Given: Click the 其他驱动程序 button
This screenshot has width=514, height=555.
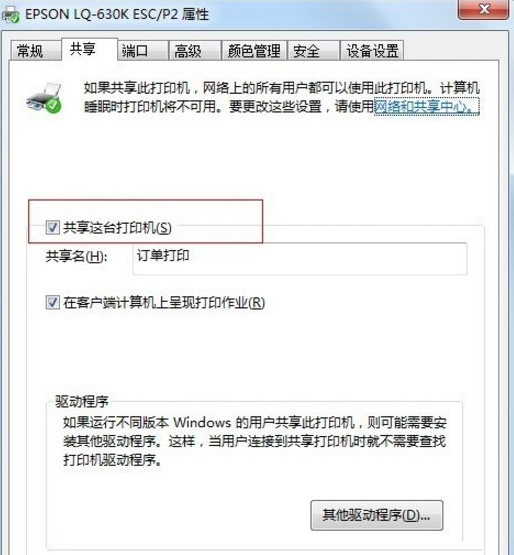Looking at the screenshot, I should coord(377,515).
